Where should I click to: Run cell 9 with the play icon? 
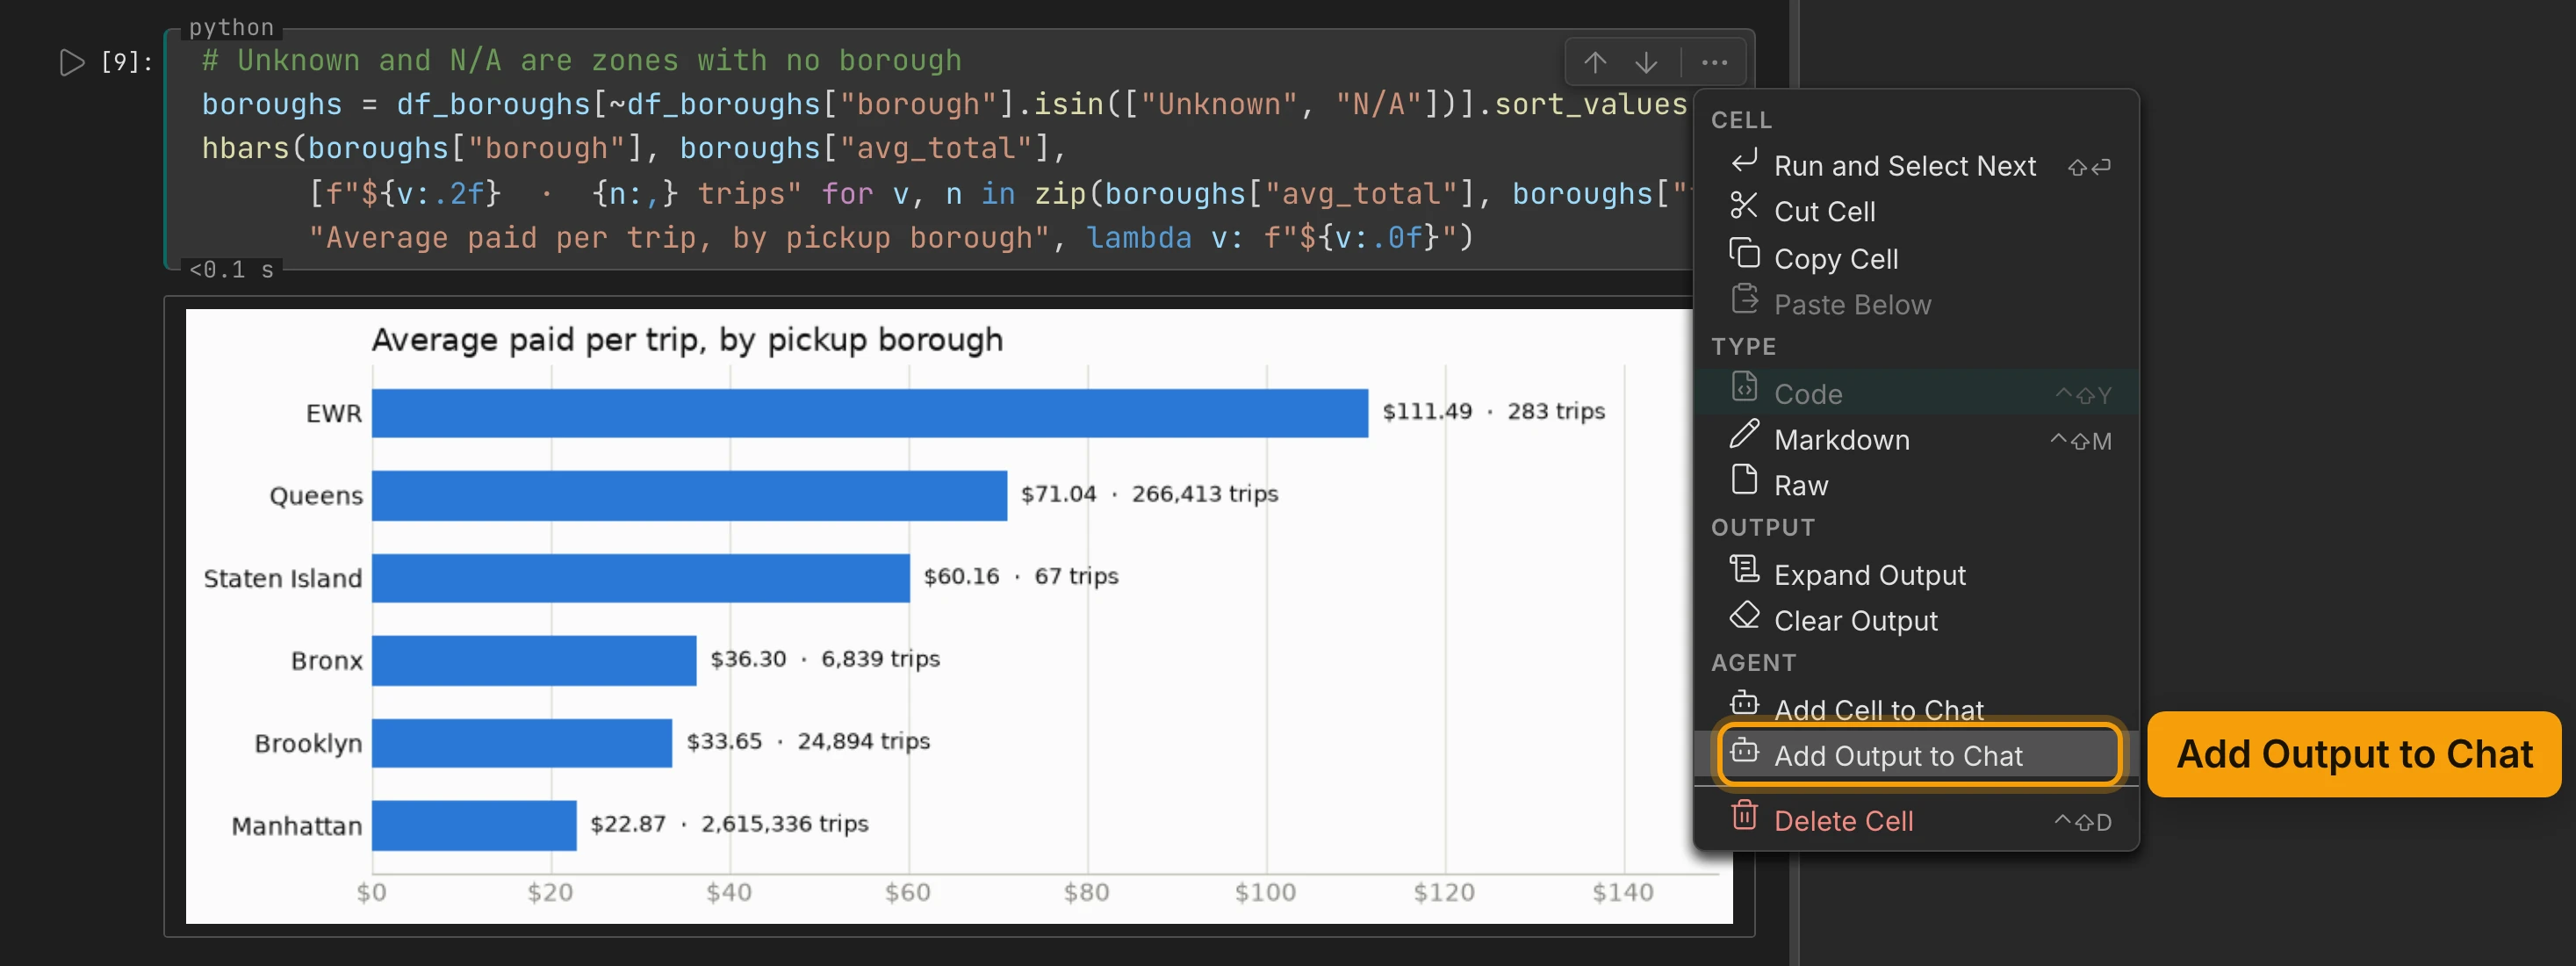72,62
